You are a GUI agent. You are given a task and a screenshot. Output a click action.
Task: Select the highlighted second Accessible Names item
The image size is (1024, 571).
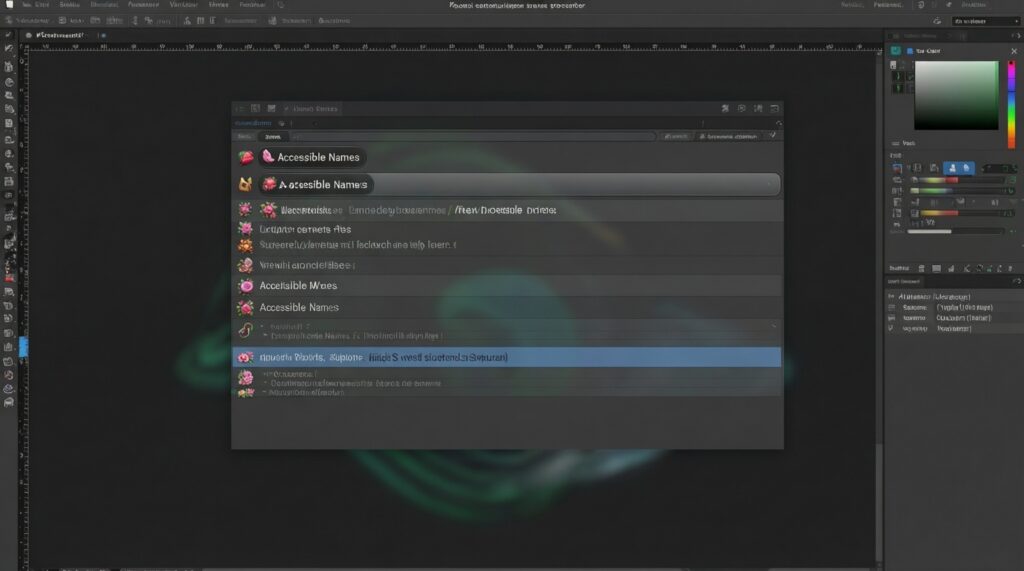click(519, 185)
